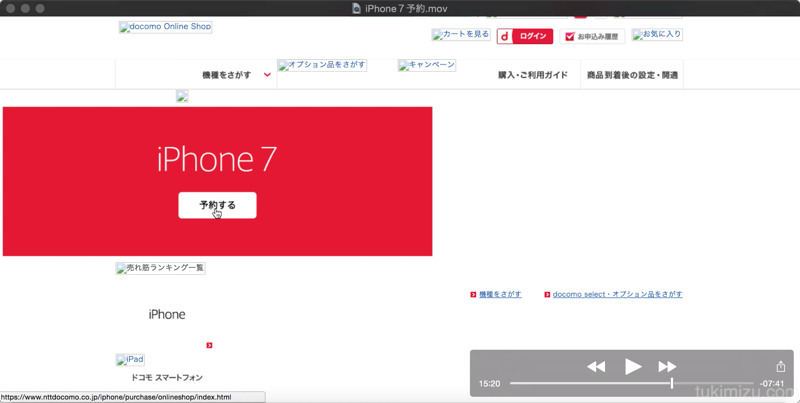Viewport: 800px width, 403px height.
Task: View cart via カートを見る
Action: coord(461,35)
